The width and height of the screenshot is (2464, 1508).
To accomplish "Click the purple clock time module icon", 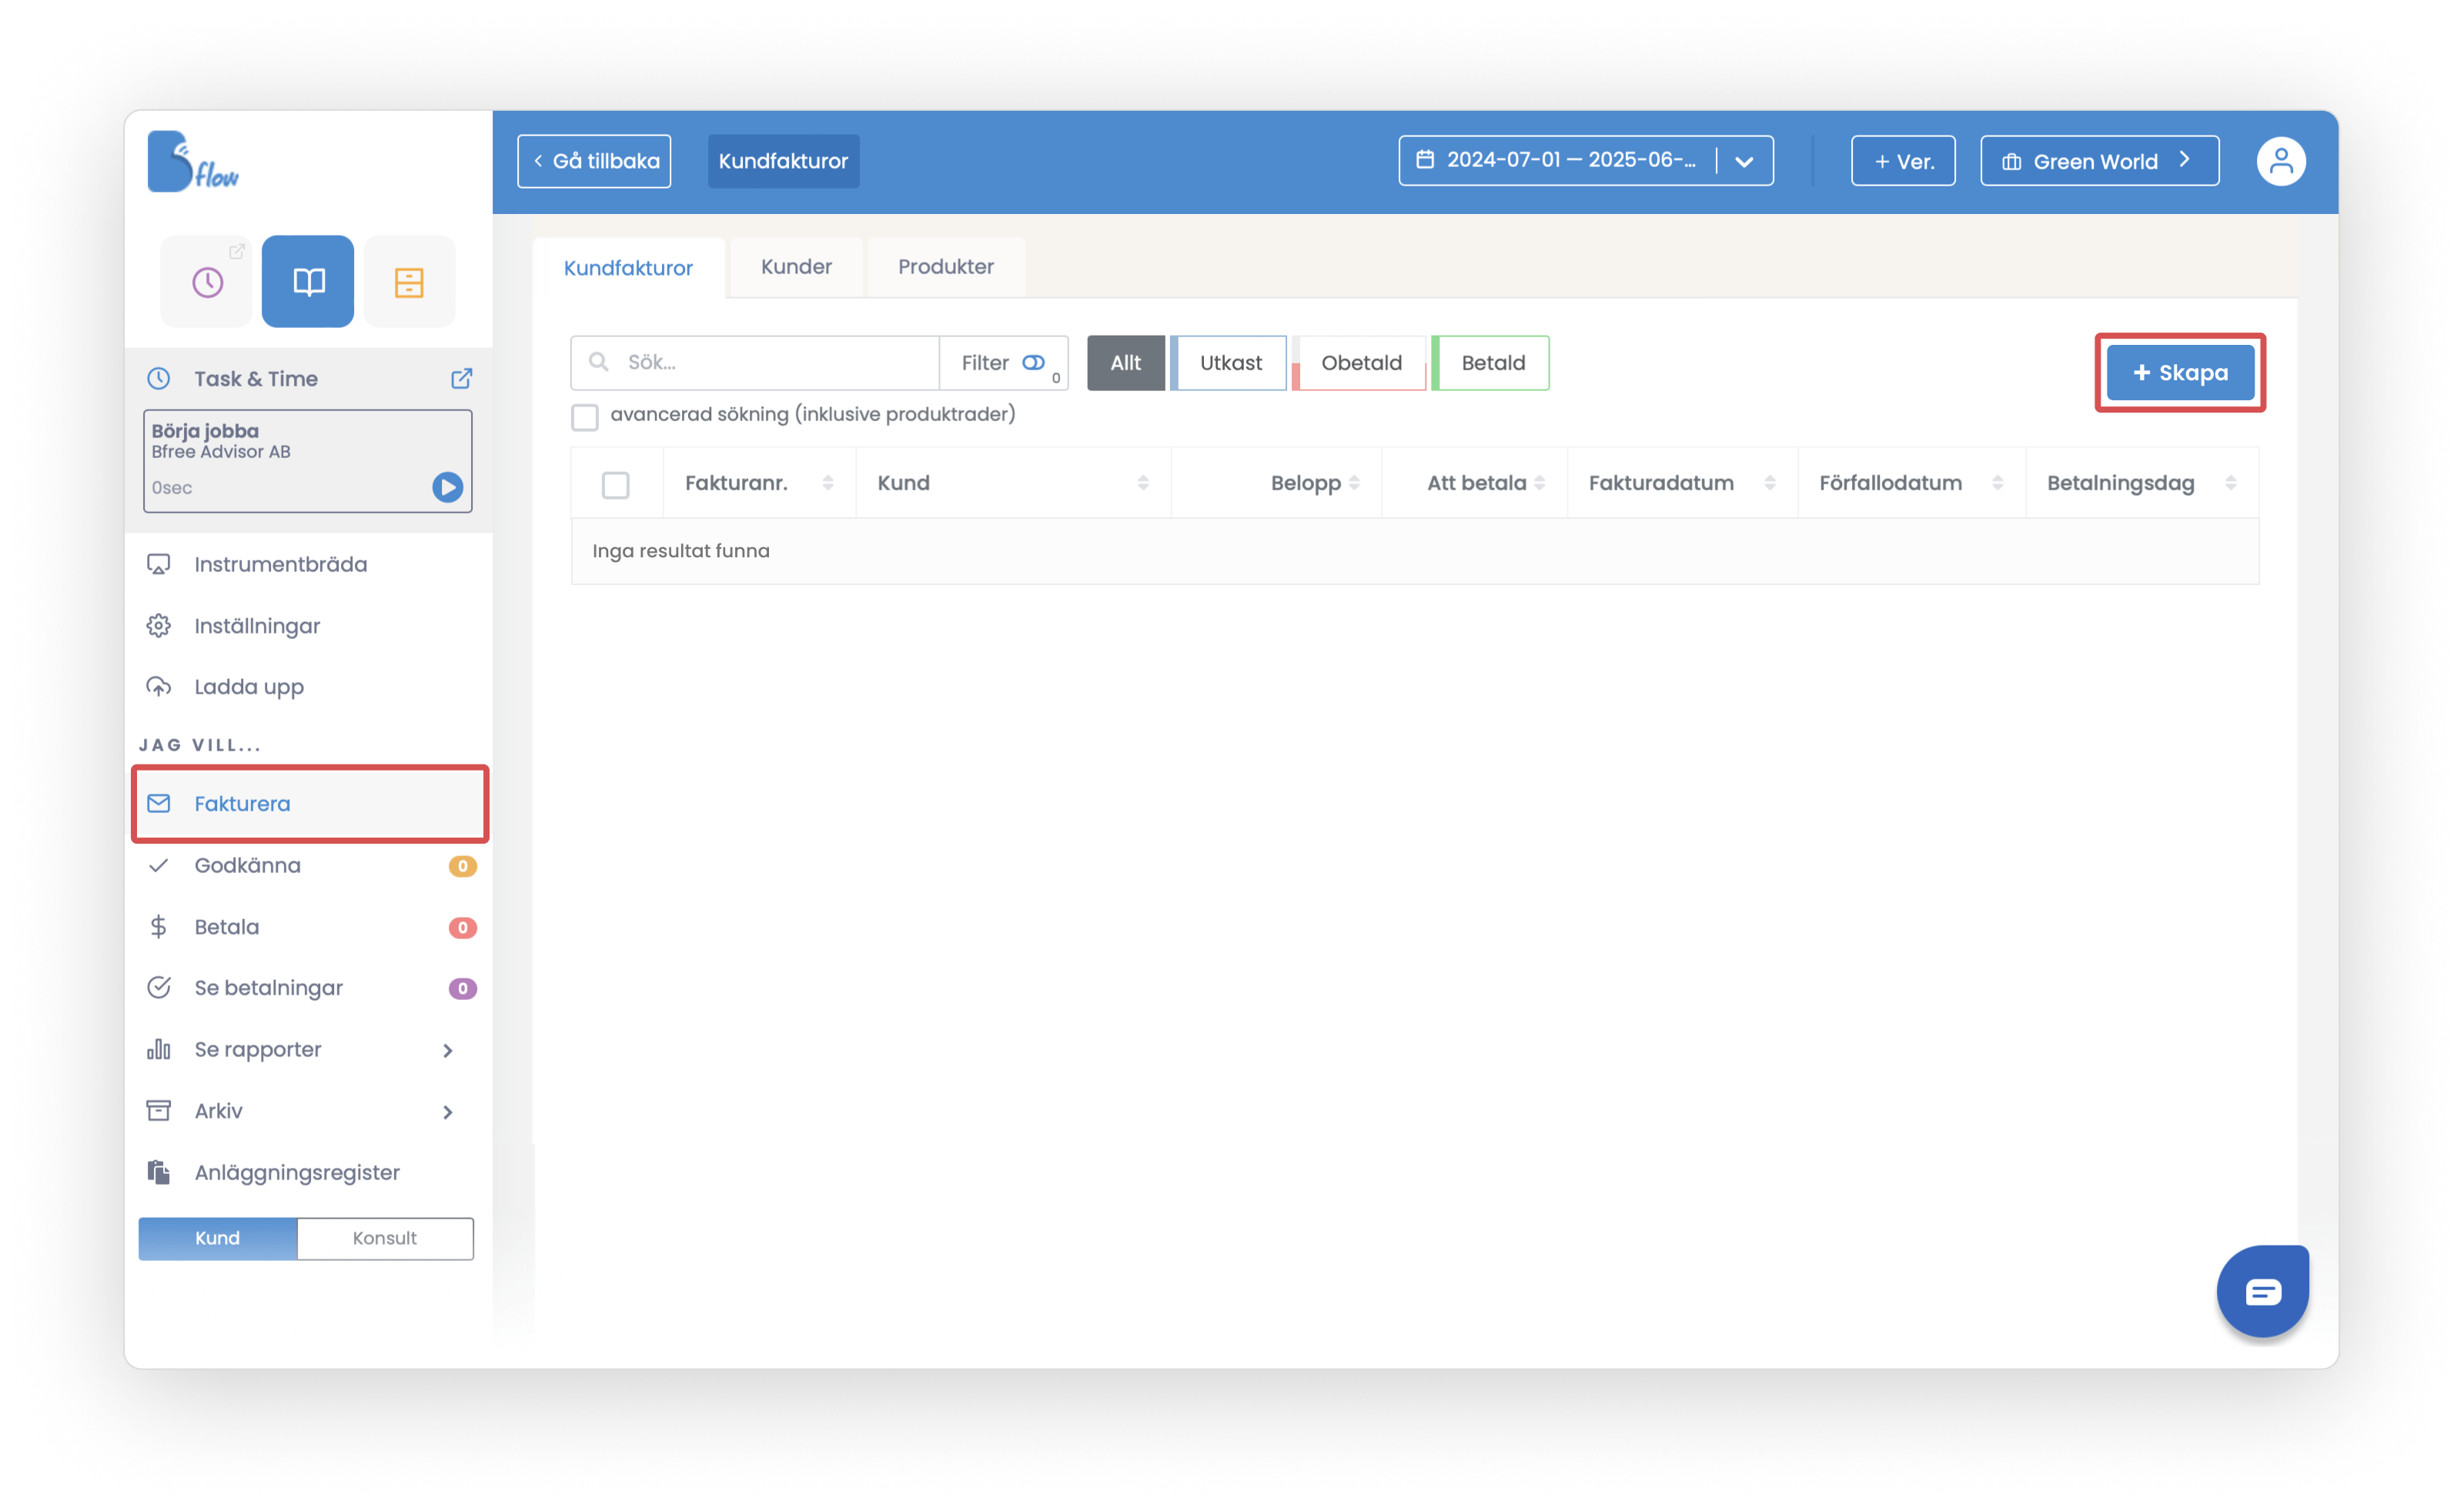I will tap(207, 282).
